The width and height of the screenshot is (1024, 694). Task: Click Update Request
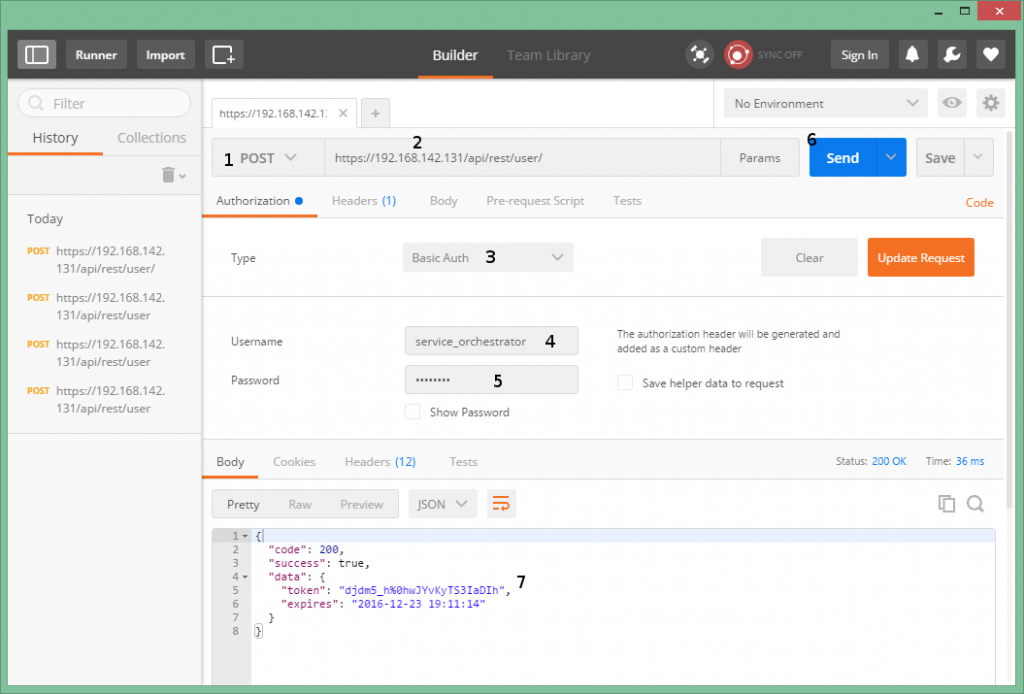click(920, 257)
